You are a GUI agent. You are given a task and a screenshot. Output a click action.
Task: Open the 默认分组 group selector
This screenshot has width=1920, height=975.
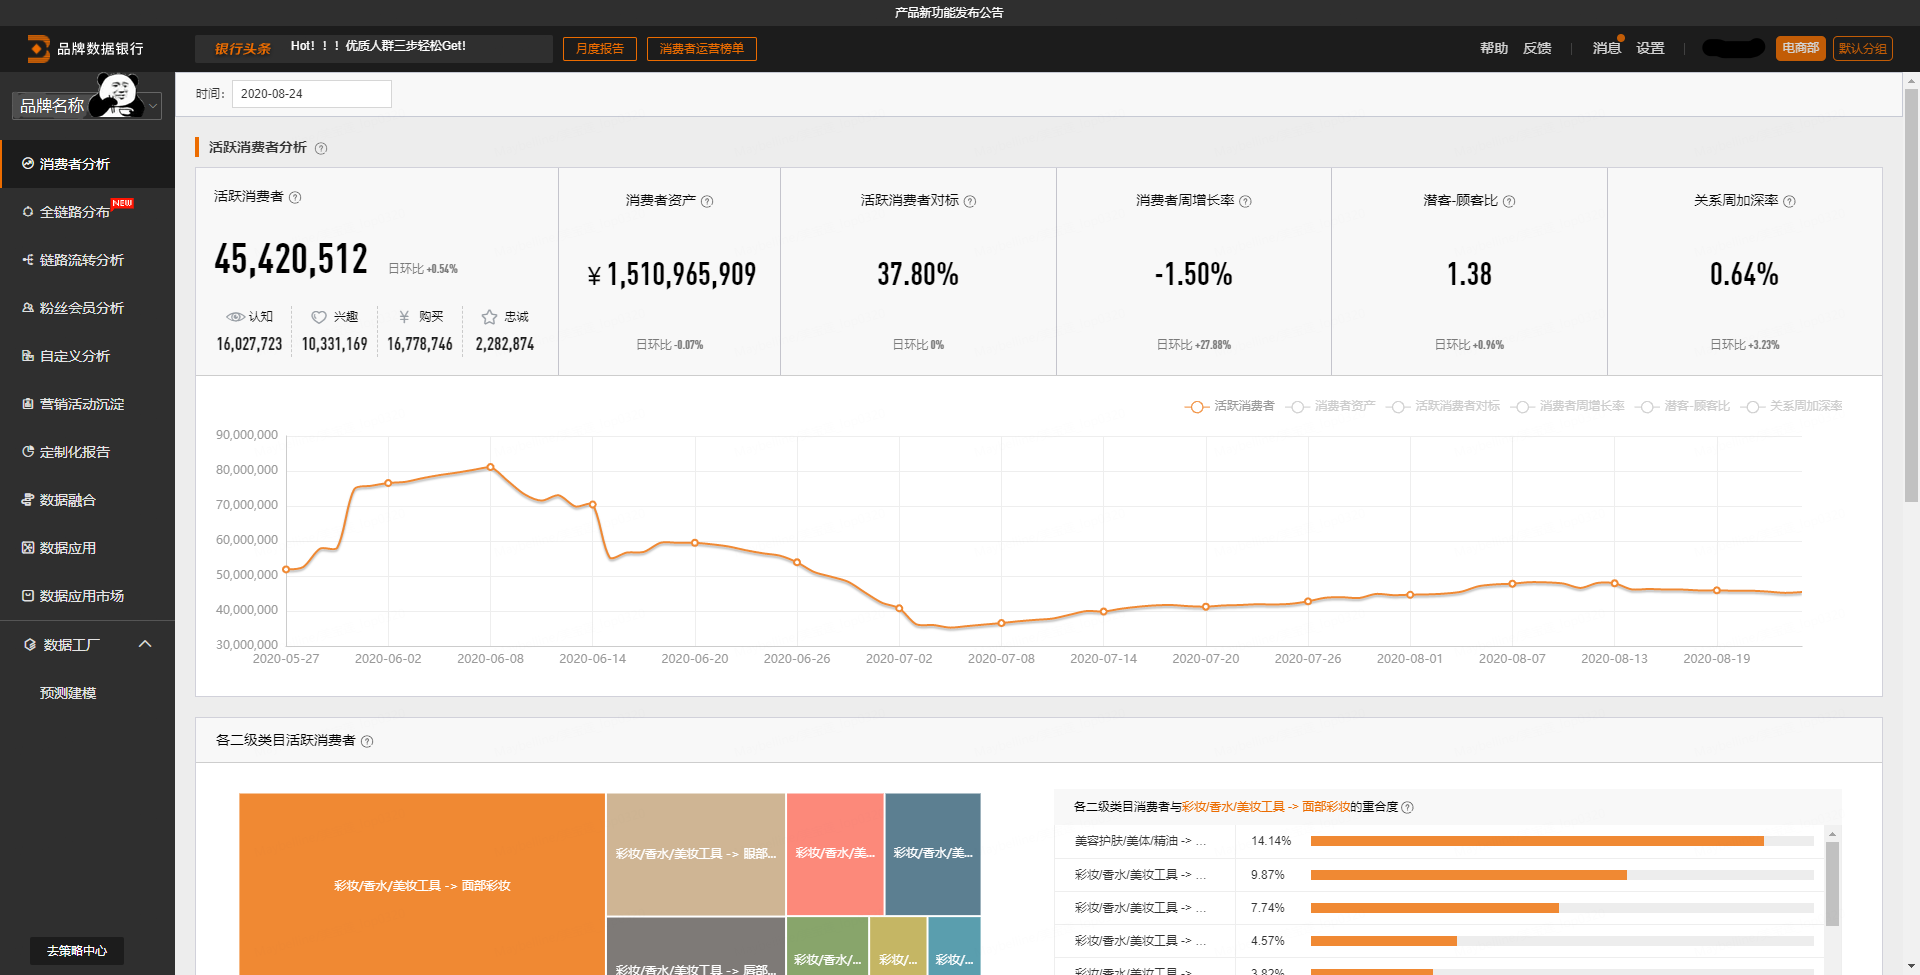click(1862, 48)
